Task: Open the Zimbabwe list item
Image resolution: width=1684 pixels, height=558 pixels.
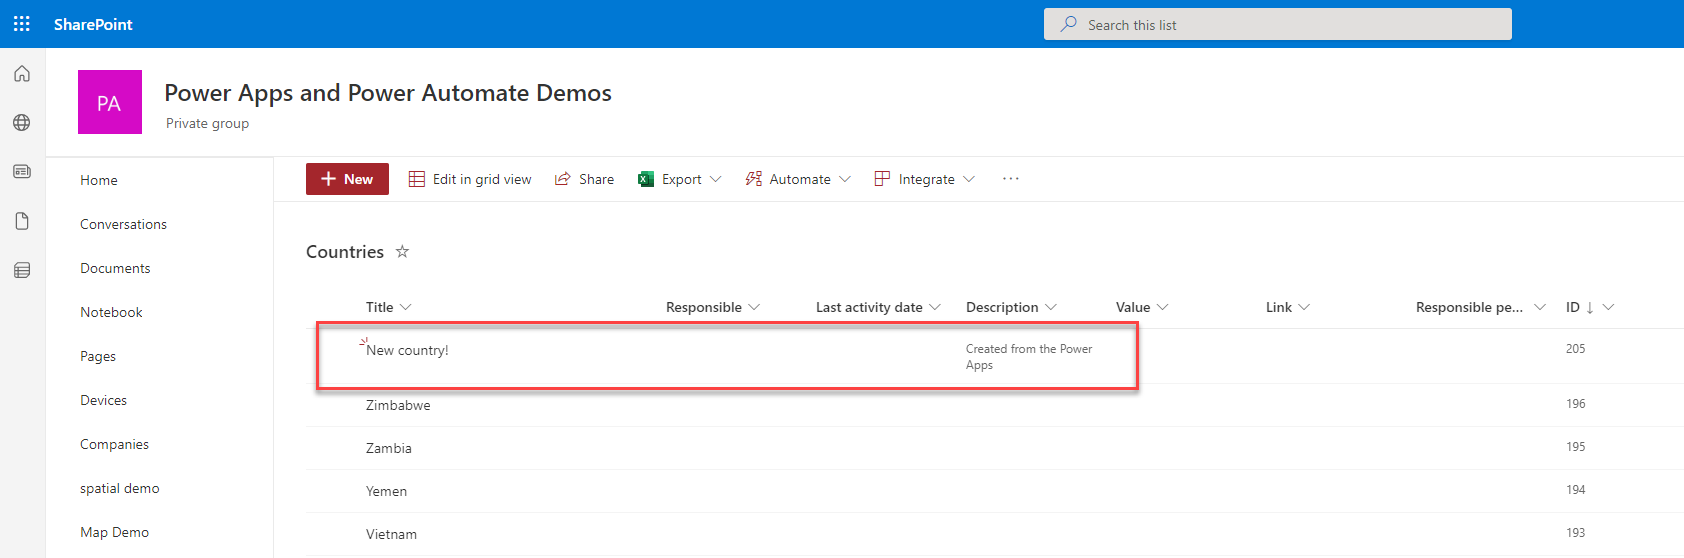Action: click(398, 405)
